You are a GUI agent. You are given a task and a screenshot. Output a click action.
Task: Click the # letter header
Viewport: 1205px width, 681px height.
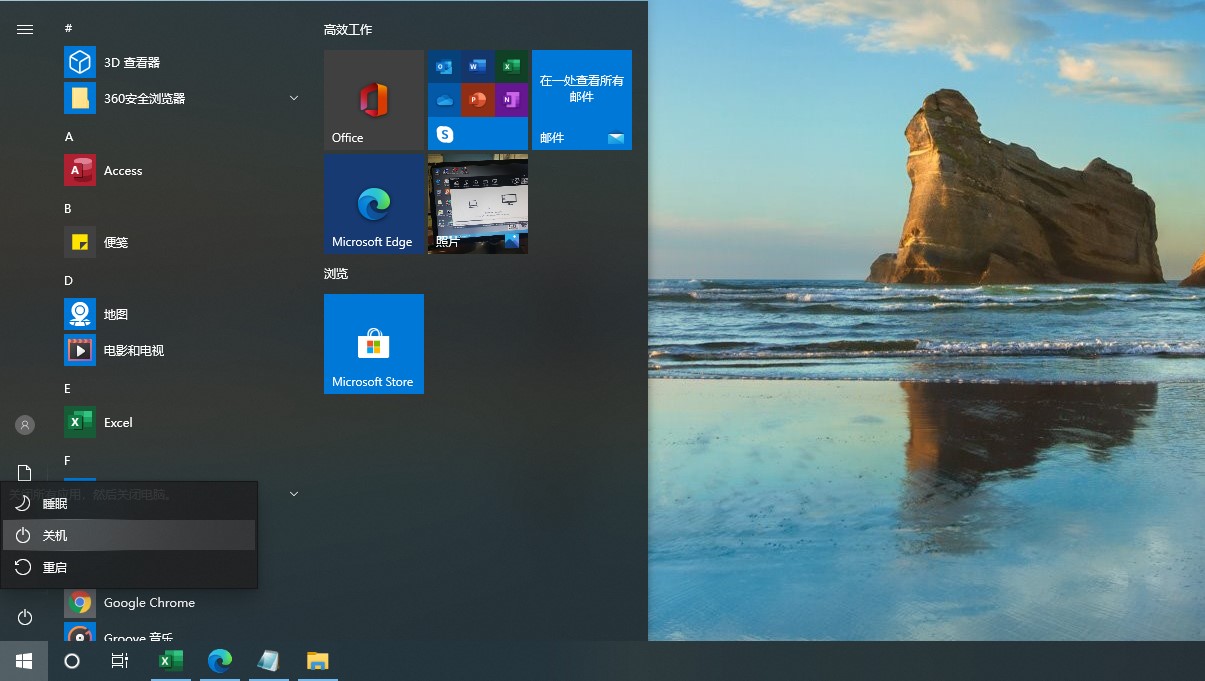(x=68, y=28)
